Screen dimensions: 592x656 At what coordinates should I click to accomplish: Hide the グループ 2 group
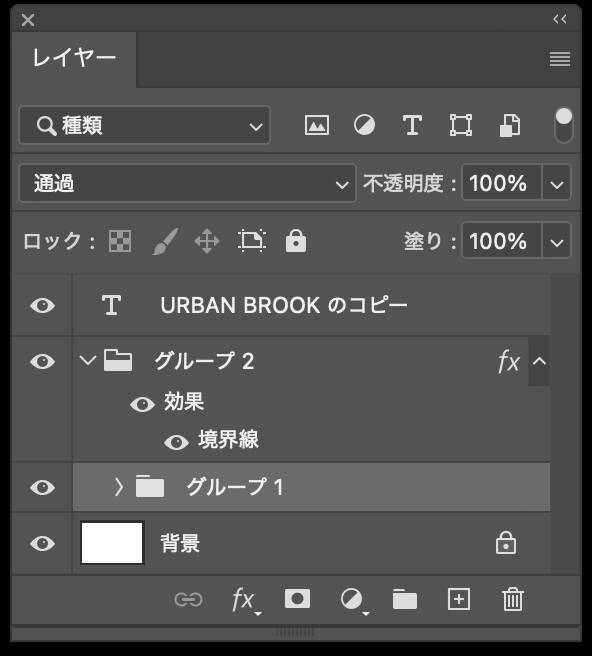43,361
